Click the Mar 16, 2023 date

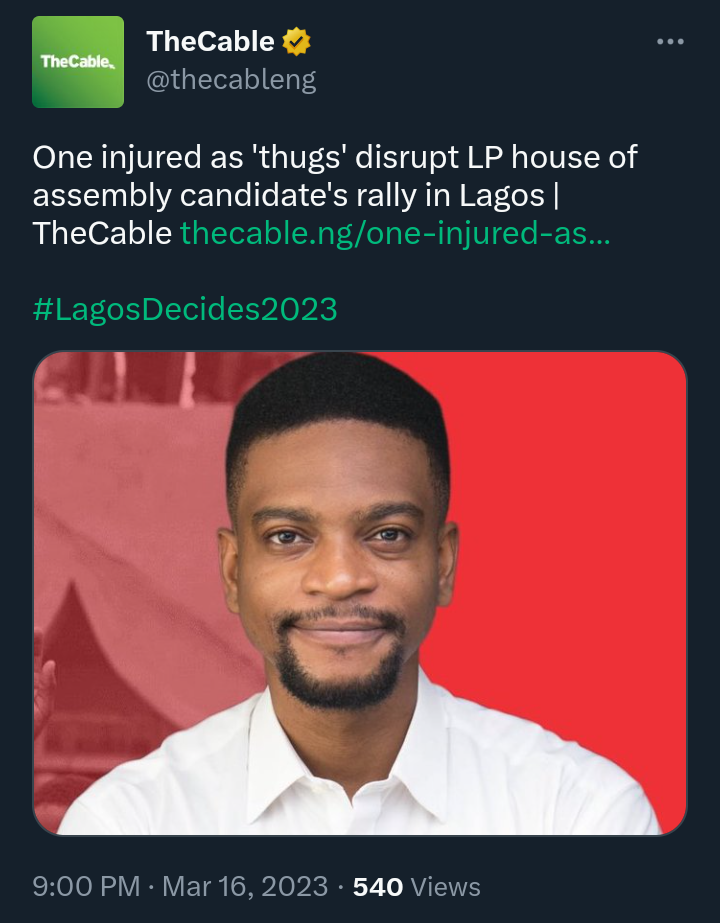[x=245, y=886]
